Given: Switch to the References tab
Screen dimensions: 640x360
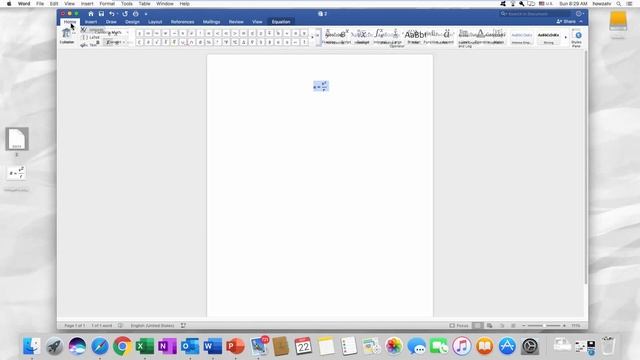Looking at the screenshot, I should [182, 22].
